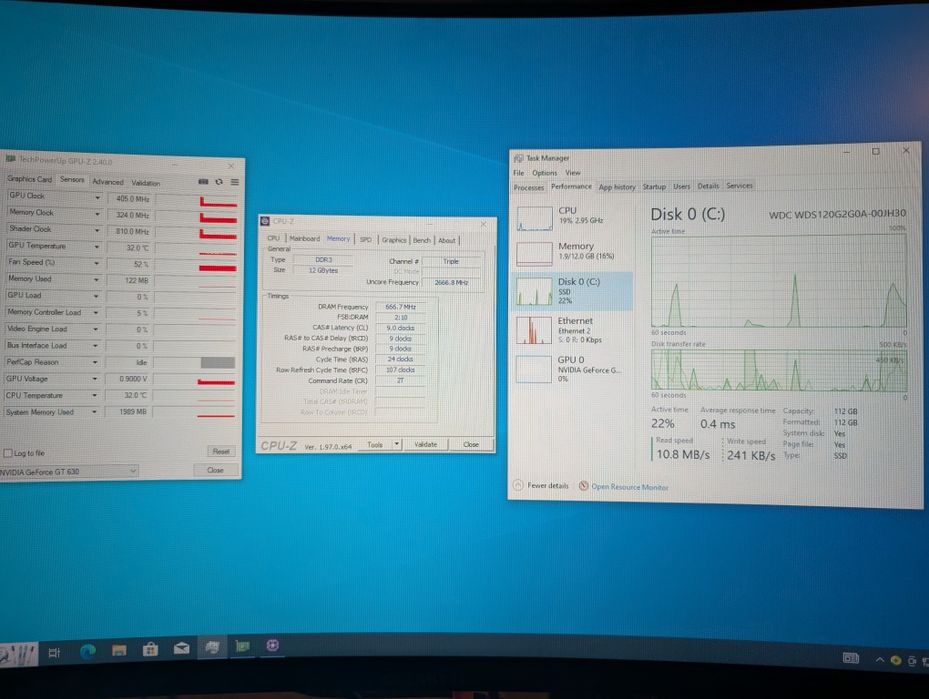Screen dimensions: 929x699
Task: Click the GPU-Z screenshot camera icon
Action: point(203,181)
